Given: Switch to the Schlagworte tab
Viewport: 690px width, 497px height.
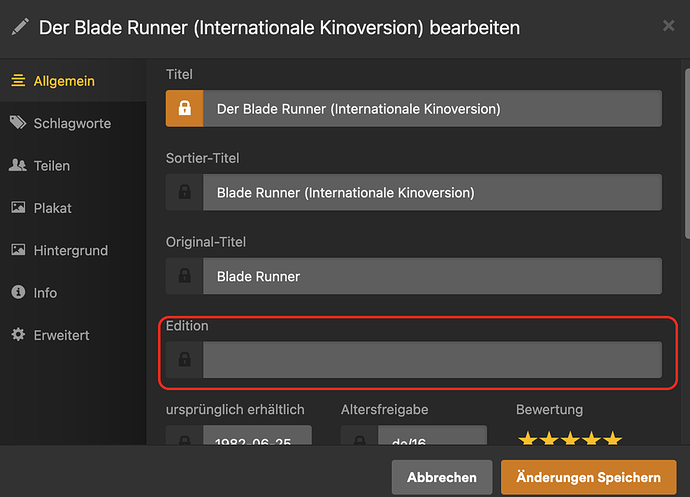Looking at the screenshot, I should tap(73, 123).
